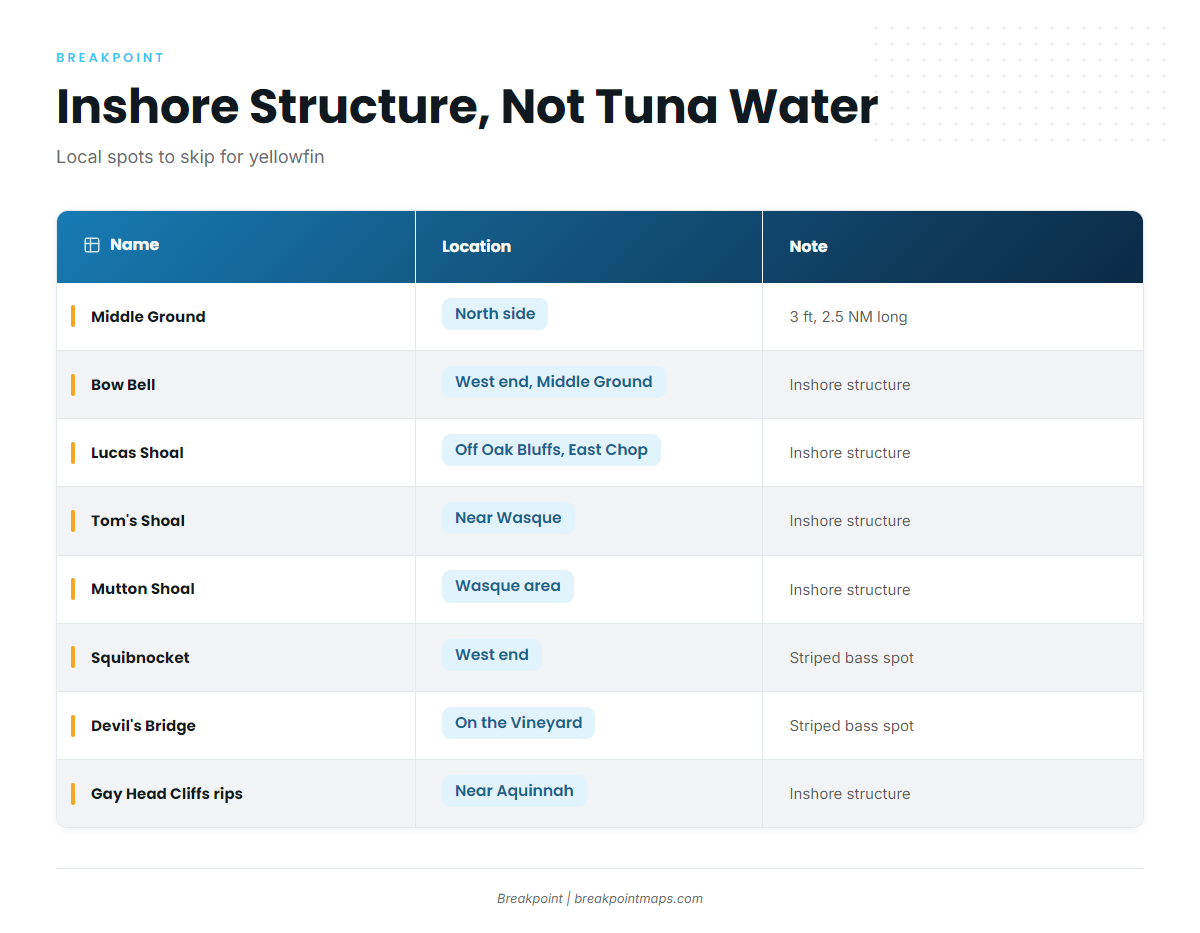Image resolution: width=1200 pixels, height=933 pixels.
Task: Click the Gay Head Cliffs rips cell
Action: click(236, 794)
